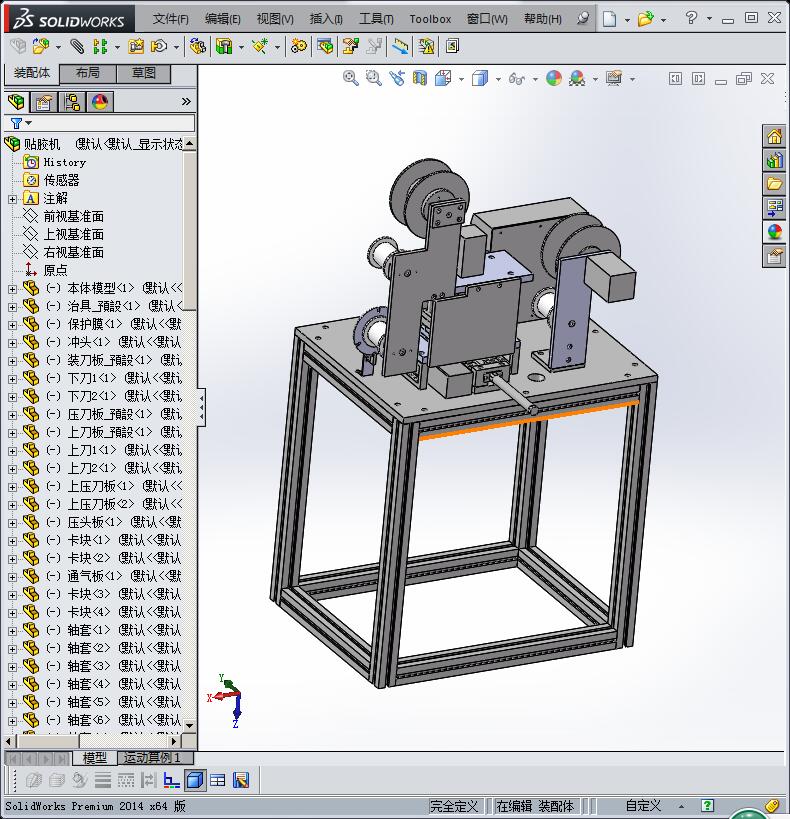Select the 上视基准面 plane
This screenshot has height=819, width=790.
click(73, 235)
